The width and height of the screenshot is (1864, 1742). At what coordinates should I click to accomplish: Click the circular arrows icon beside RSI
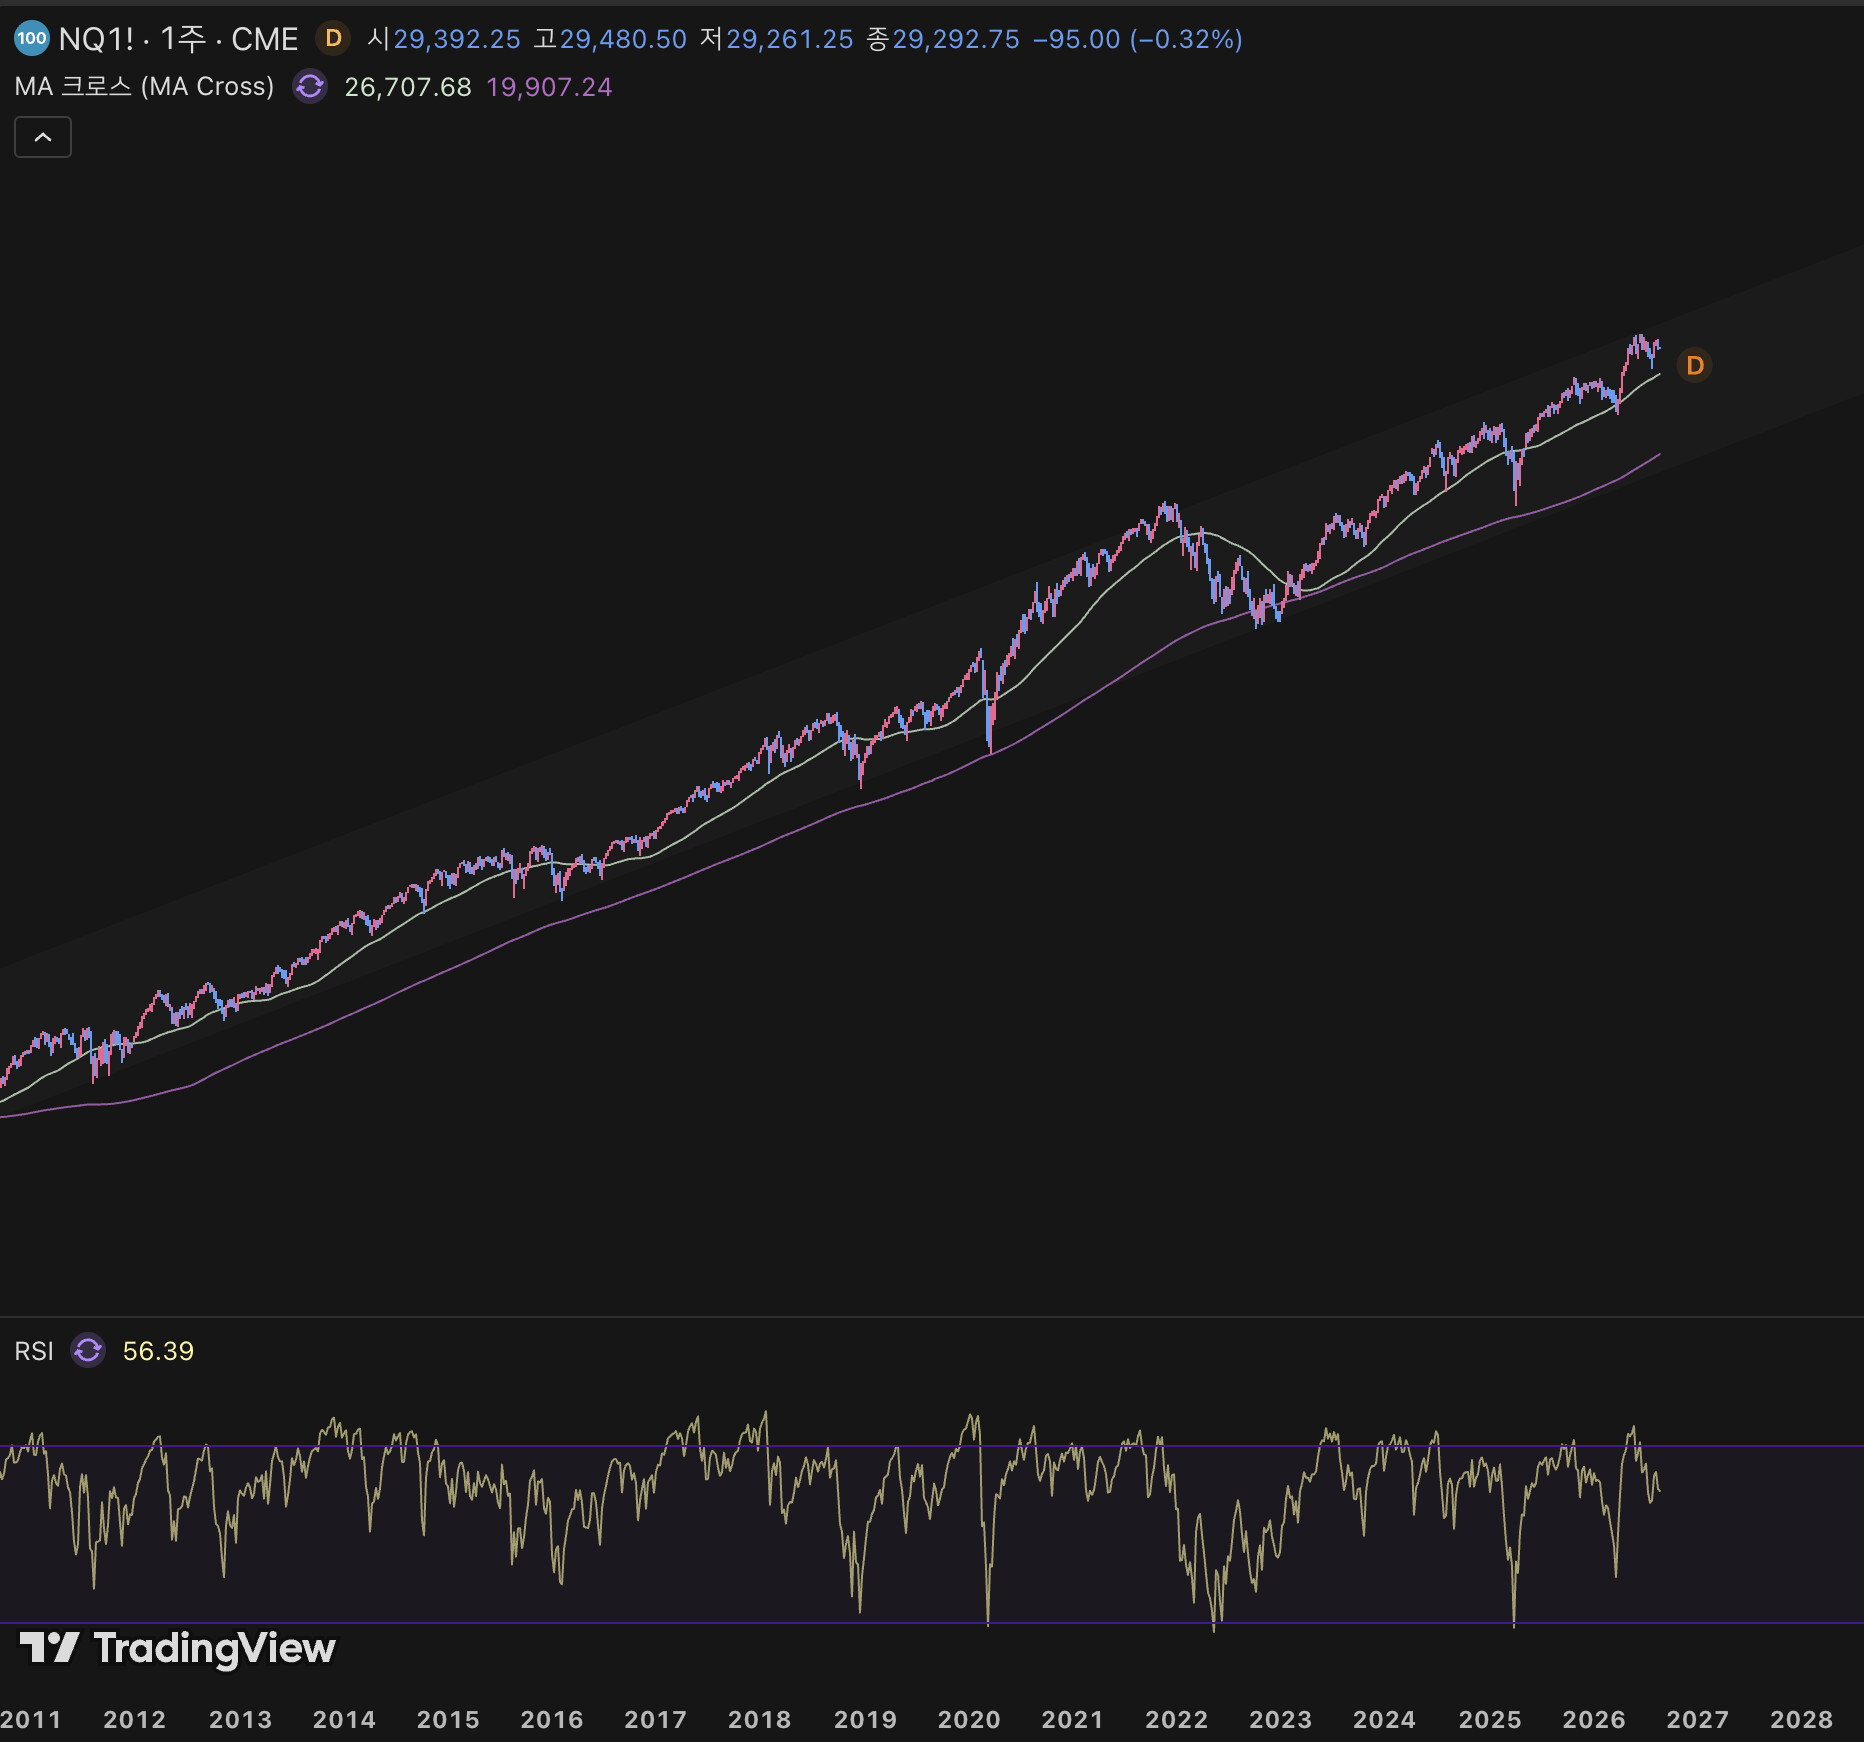pyautogui.click(x=88, y=1351)
